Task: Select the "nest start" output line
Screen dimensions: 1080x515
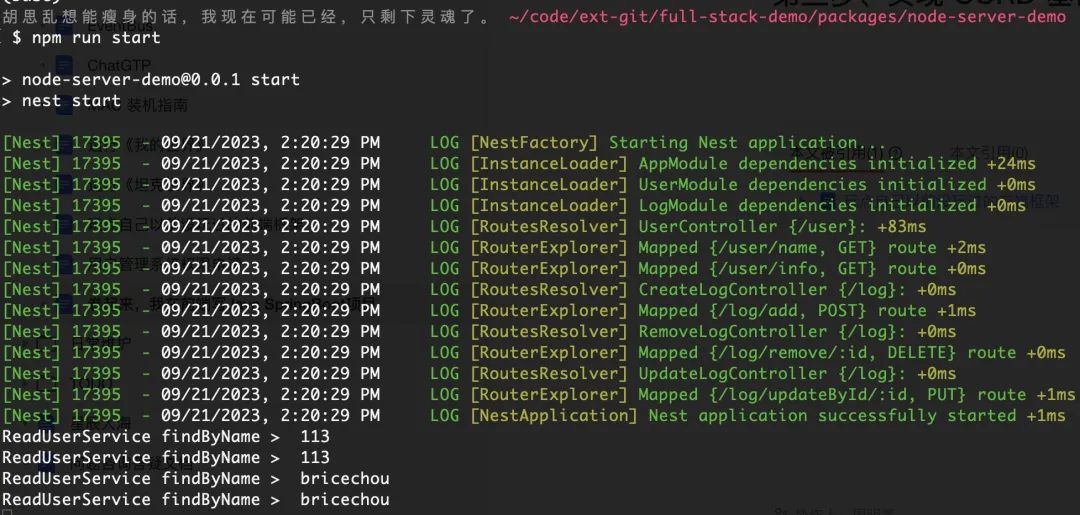Action: (x=71, y=101)
